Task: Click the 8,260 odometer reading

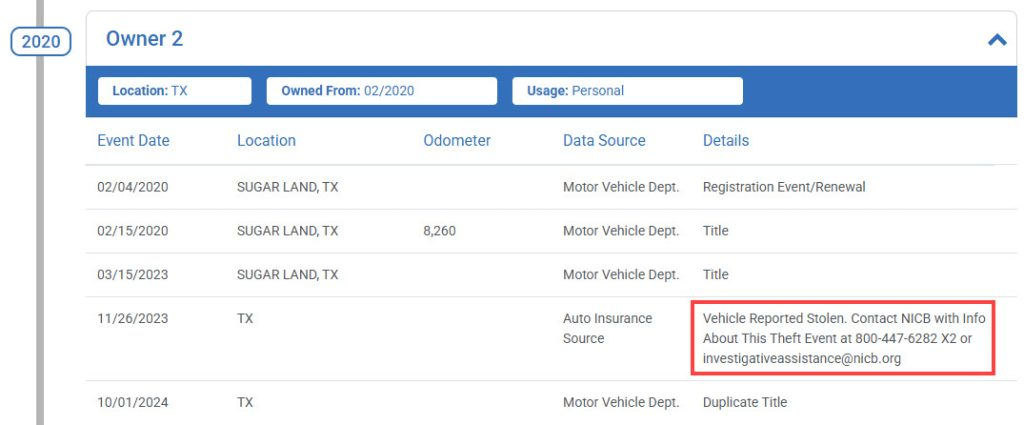Action: coord(440,231)
